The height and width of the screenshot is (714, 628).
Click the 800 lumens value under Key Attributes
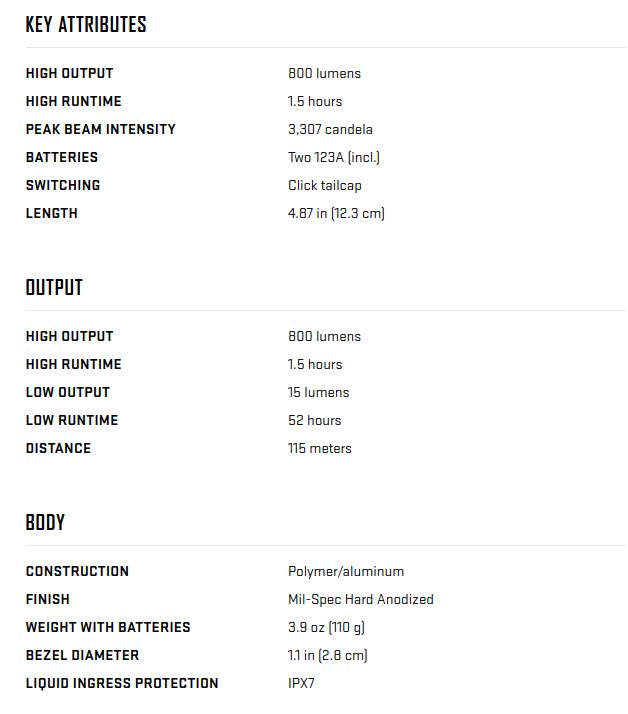click(x=324, y=73)
